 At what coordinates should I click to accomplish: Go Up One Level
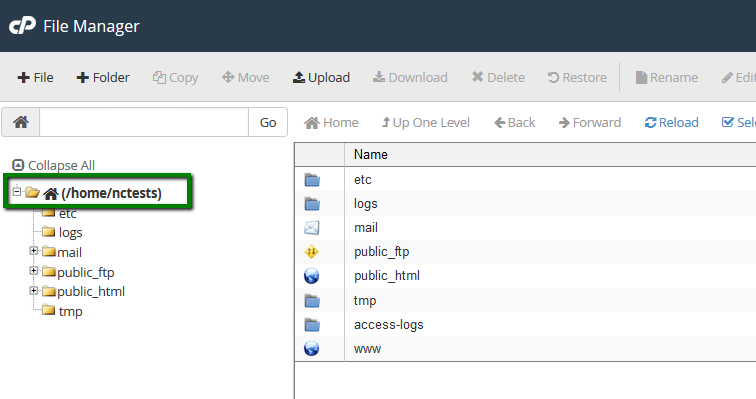pyautogui.click(x=426, y=123)
